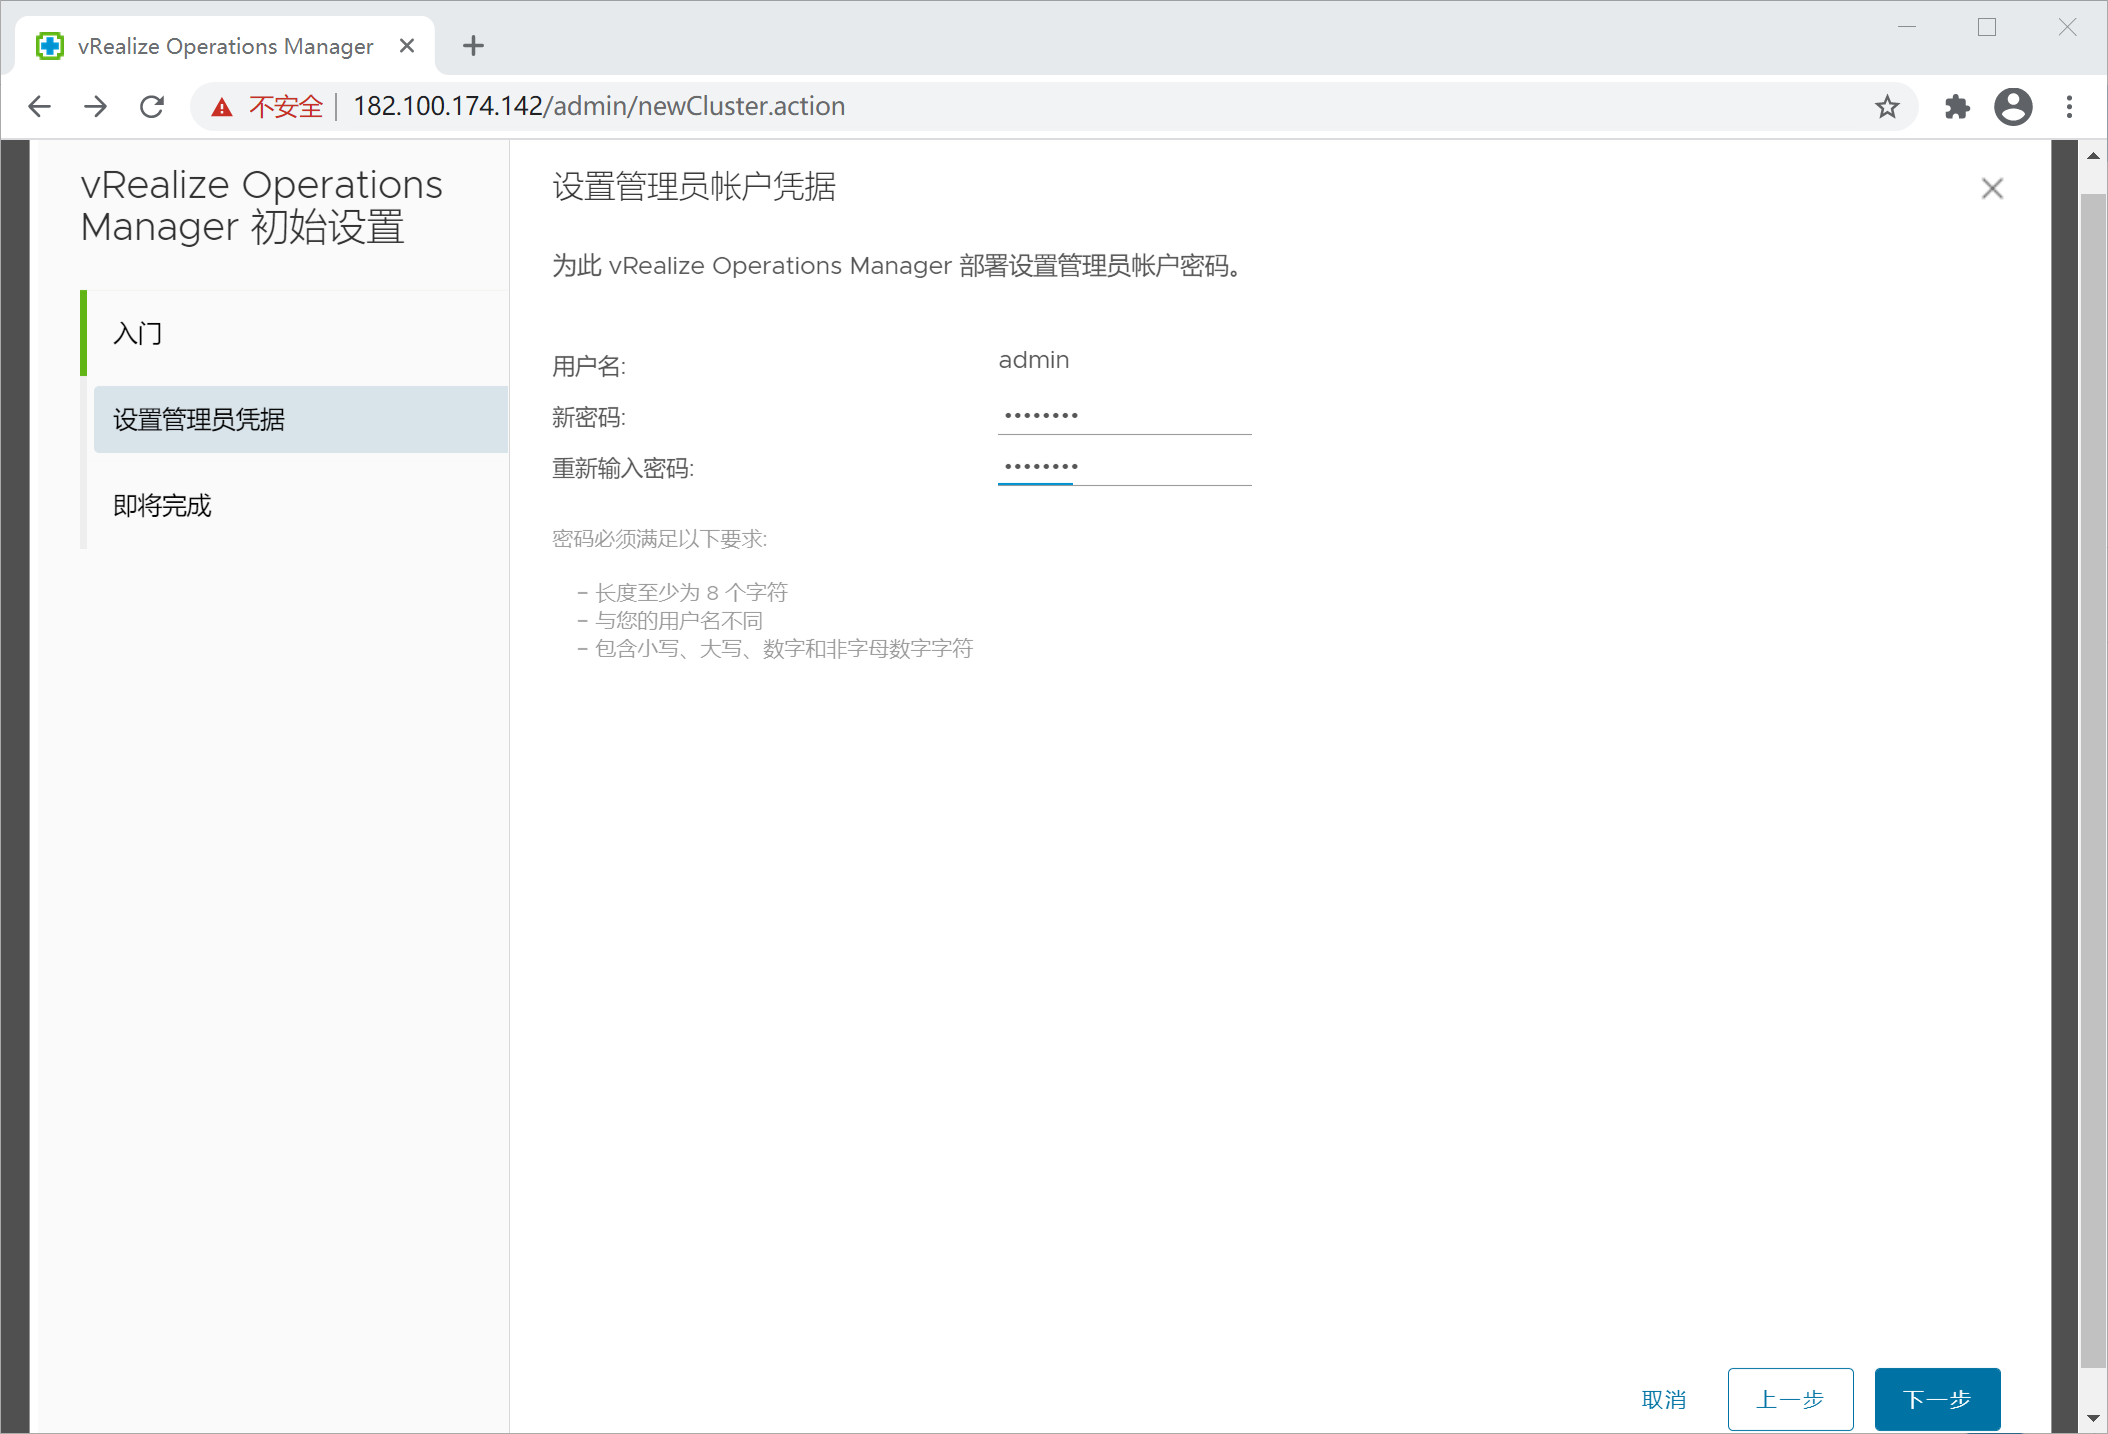Click the browser back arrow
This screenshot has height=1434, width=2108.
[39, 106]
